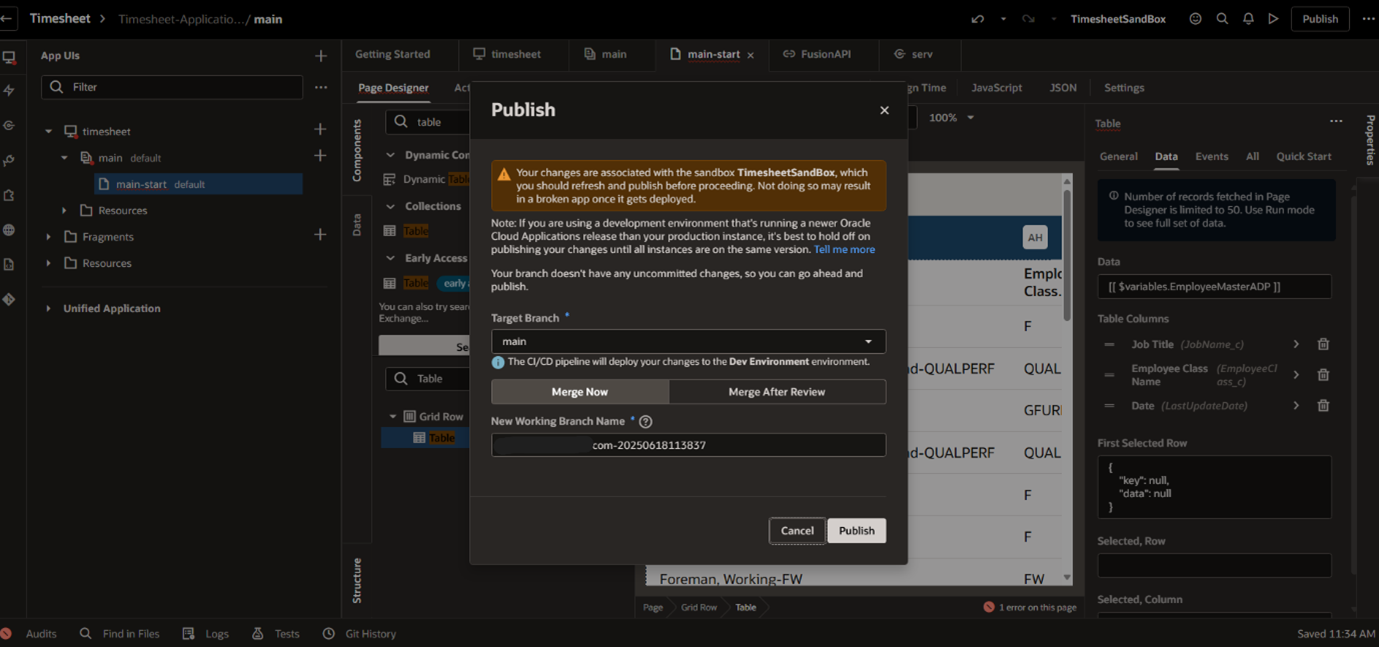Add new App UI with plus icon
This screenshot has width=1379, height=647.
tap(320, 56)
